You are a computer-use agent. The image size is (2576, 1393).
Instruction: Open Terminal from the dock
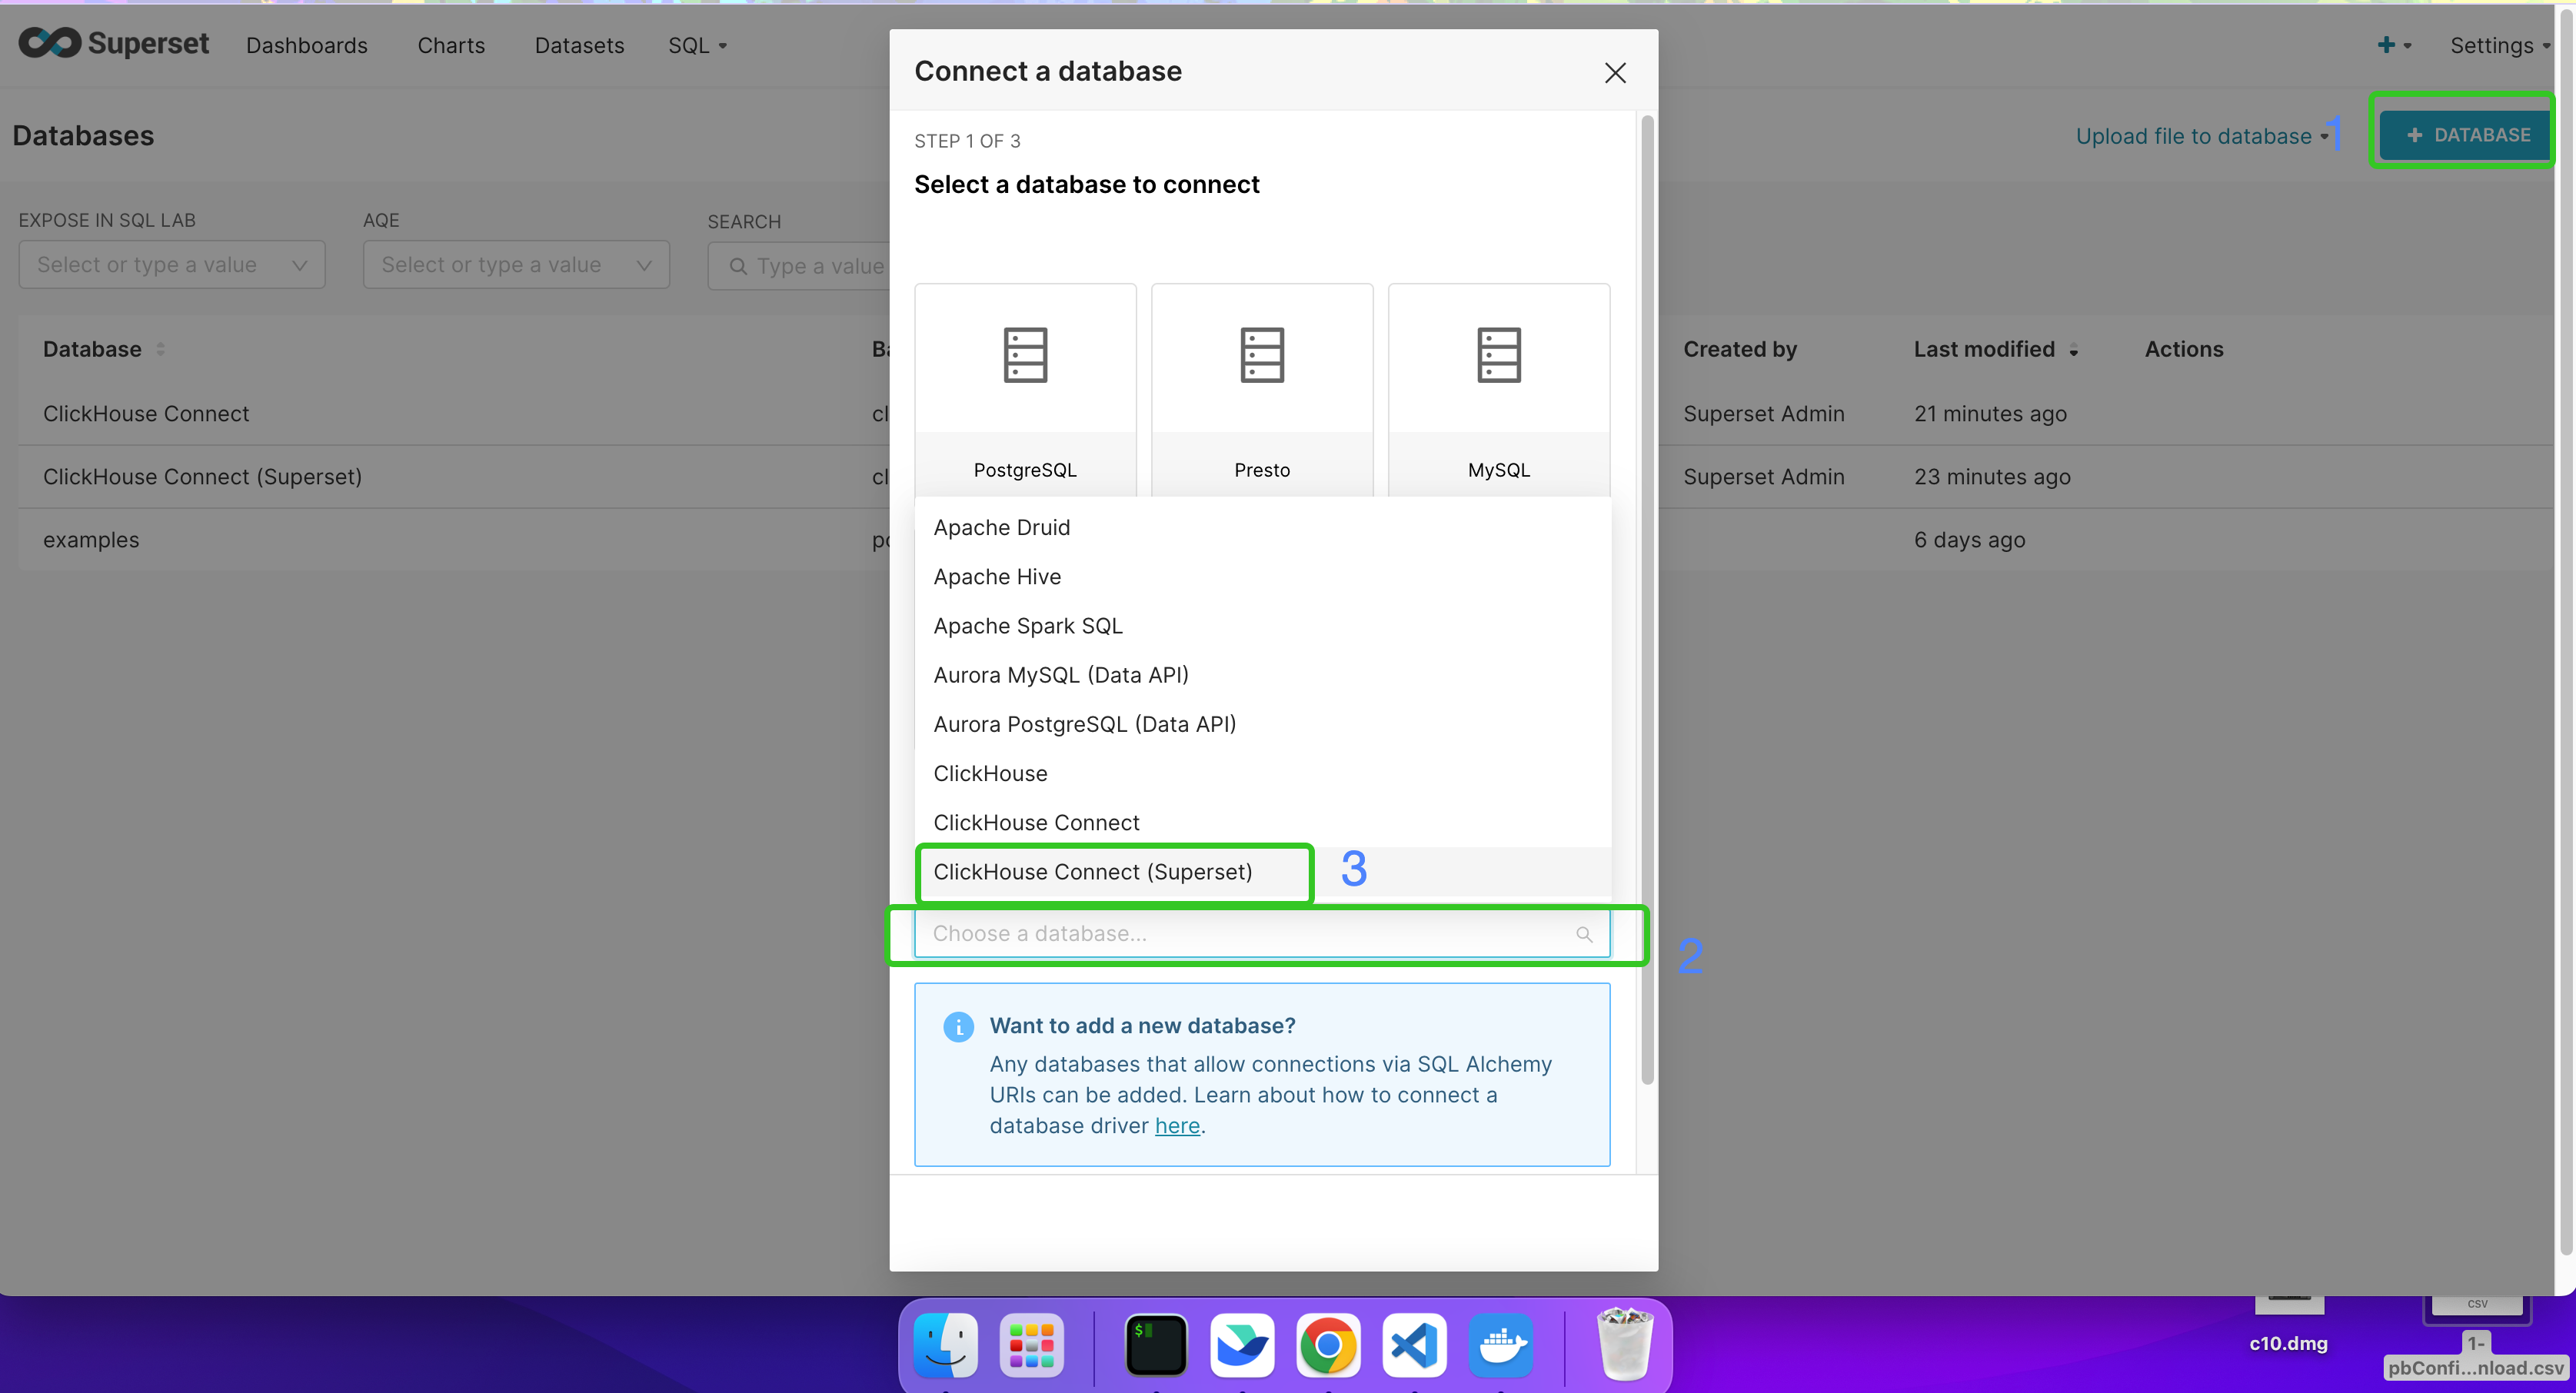[x=1156, y=1345]
